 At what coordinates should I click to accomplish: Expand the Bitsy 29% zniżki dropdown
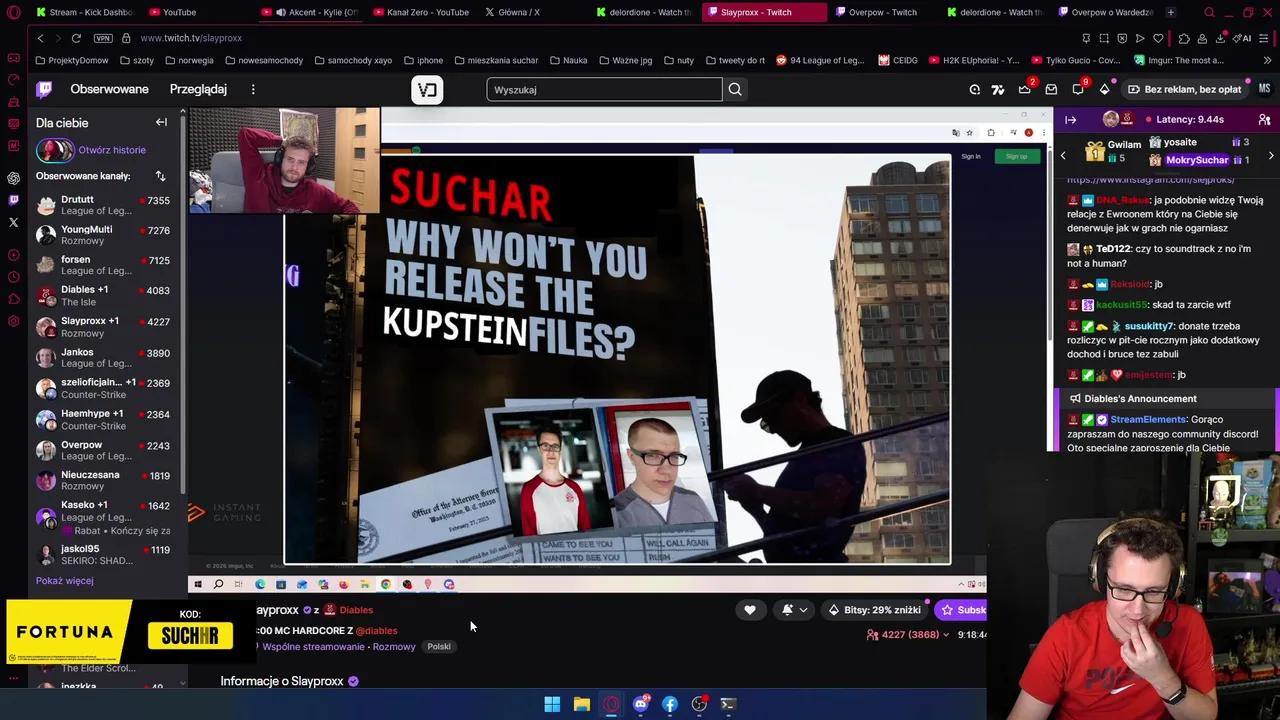click(x=875, y=610)
